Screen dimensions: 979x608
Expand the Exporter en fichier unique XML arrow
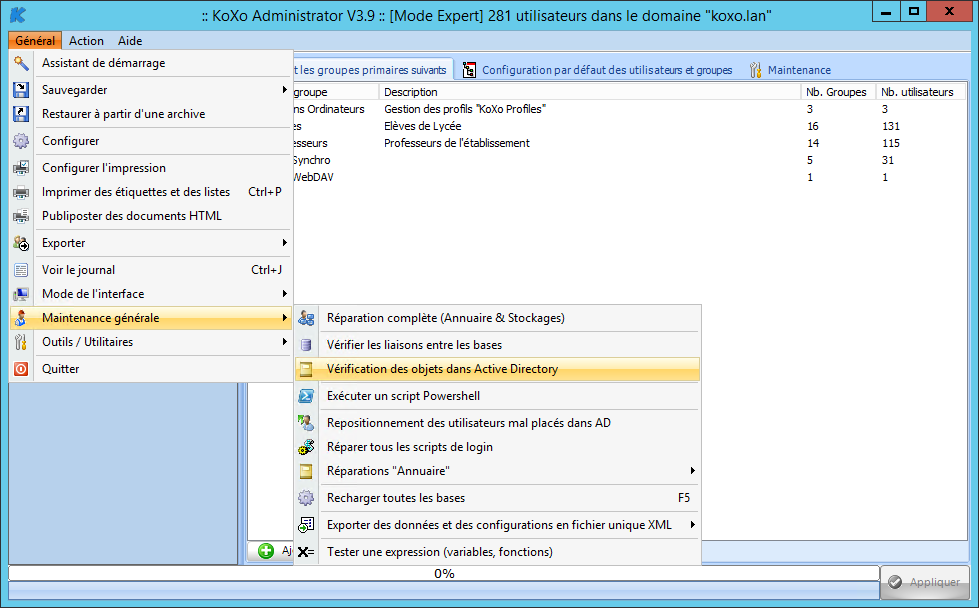tap(692, 525)
